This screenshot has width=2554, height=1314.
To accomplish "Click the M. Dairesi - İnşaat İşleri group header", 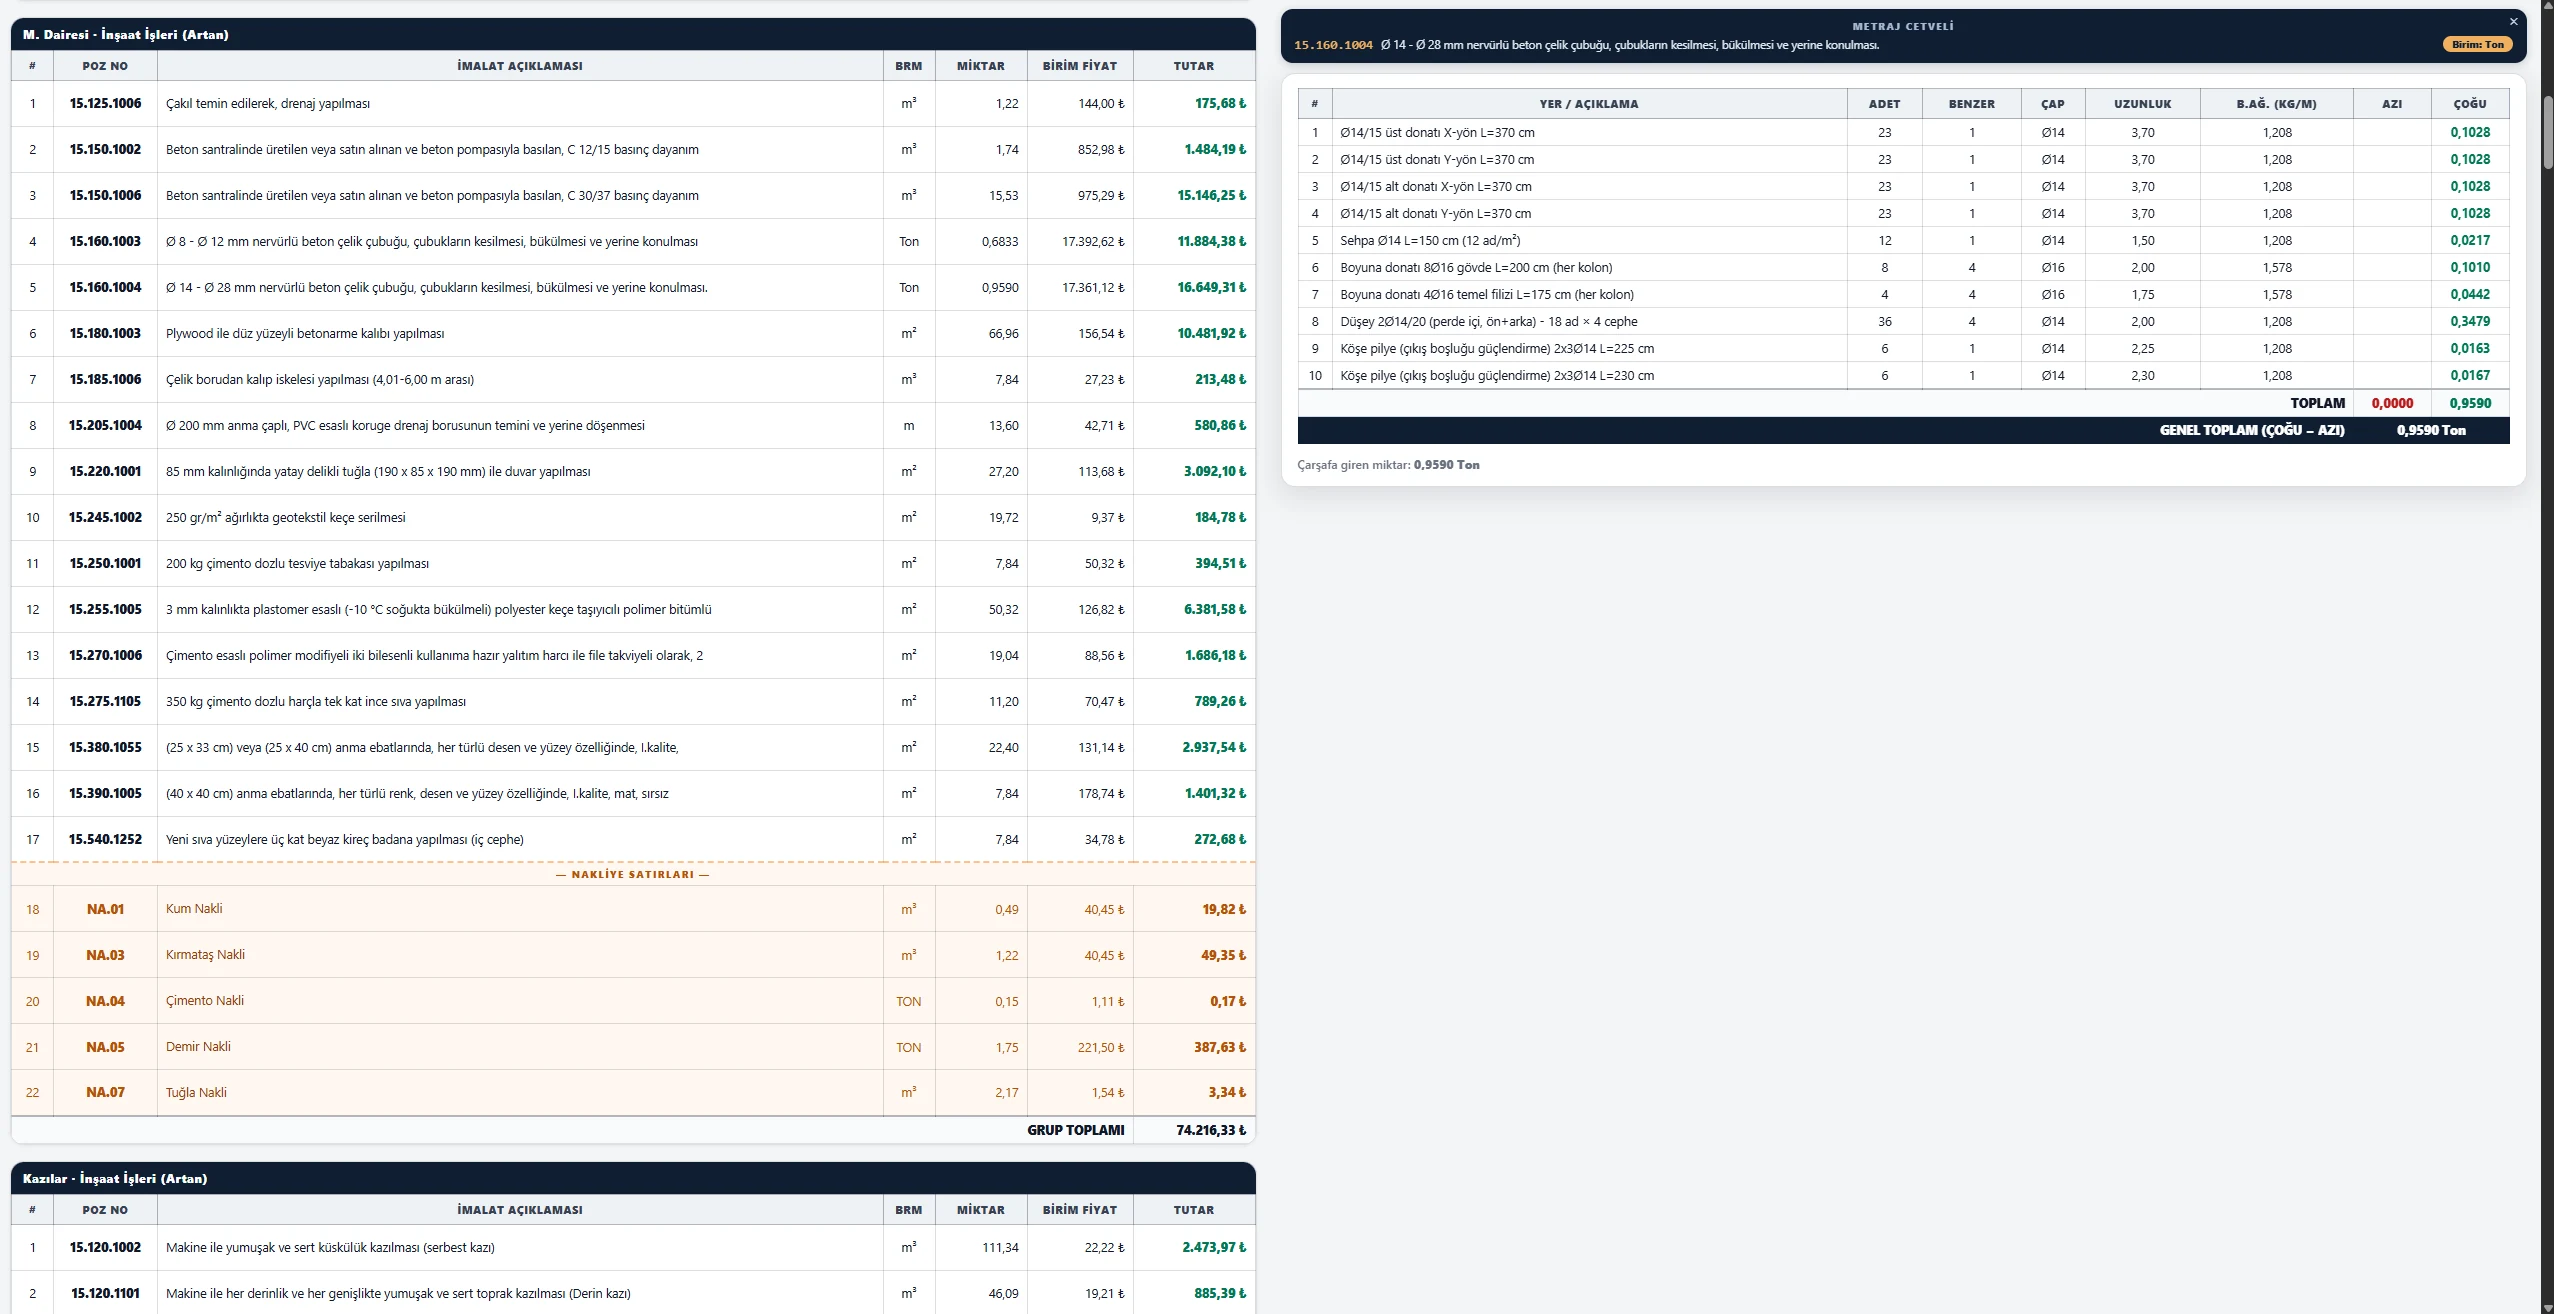I will pyautogui.click(x=633, y=35).
